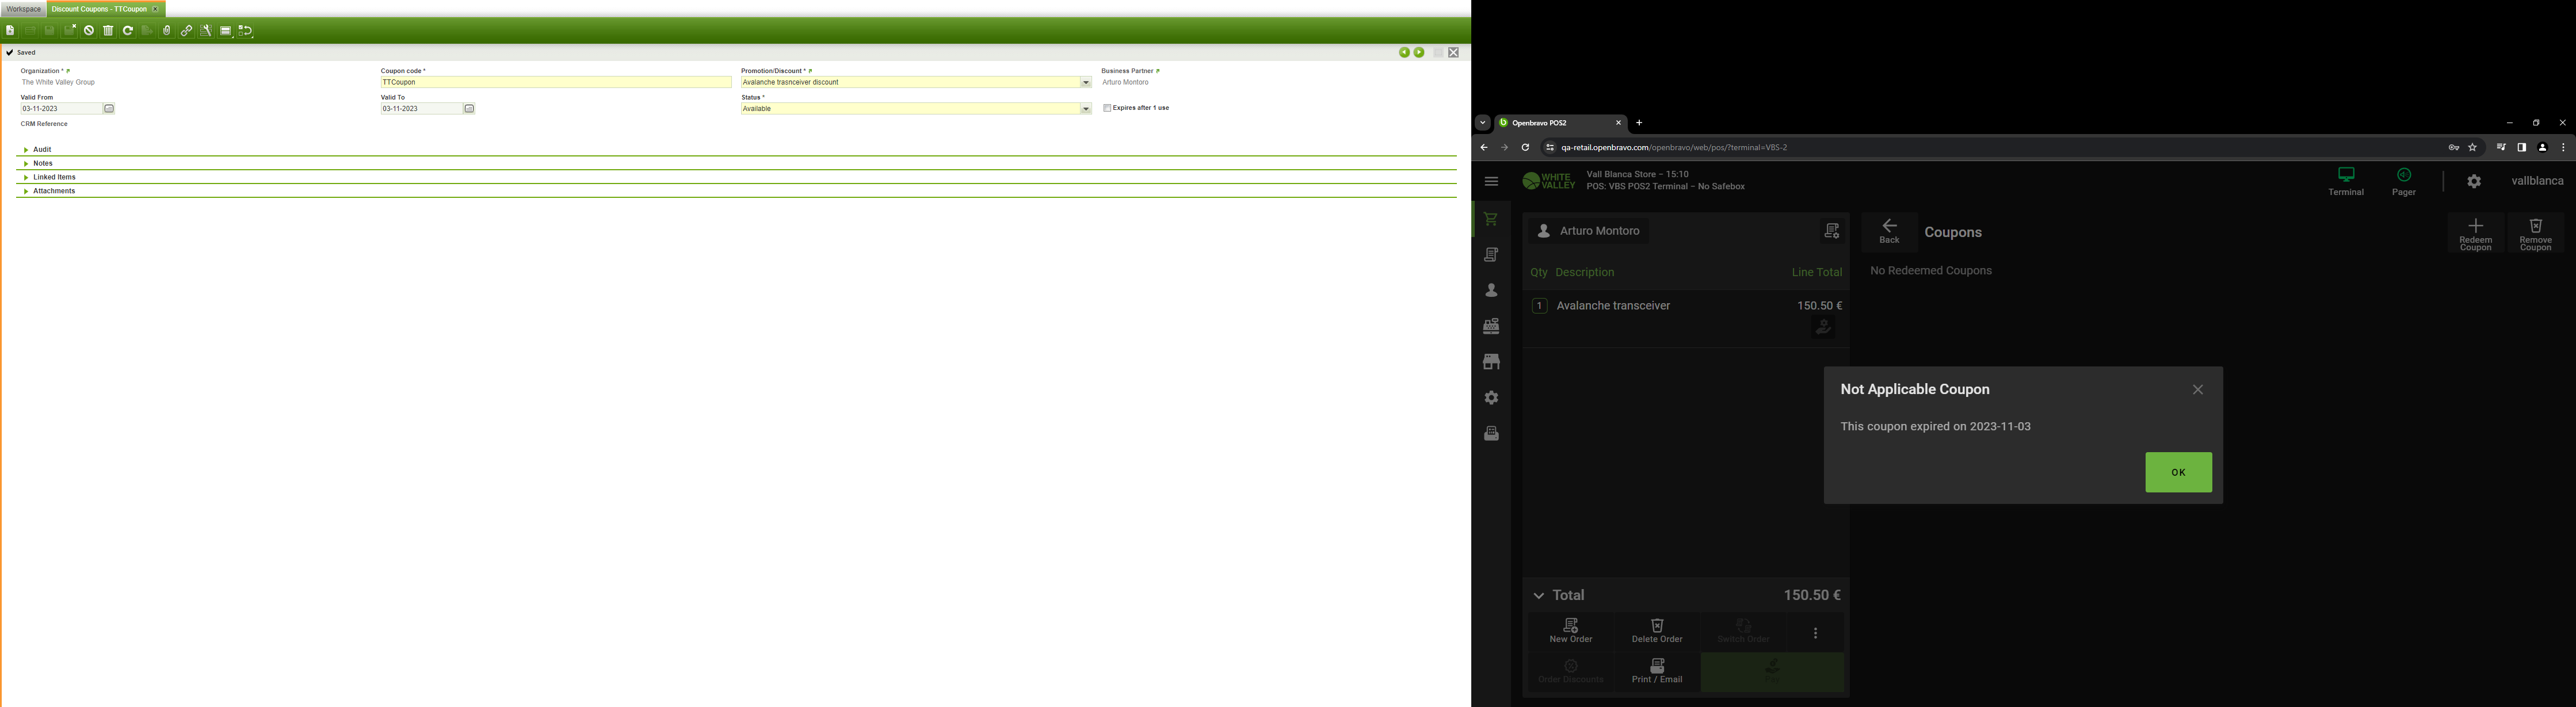Click the trash delete record icon
This screenshot has width=2576, height=707.
(x=109, y=31)
